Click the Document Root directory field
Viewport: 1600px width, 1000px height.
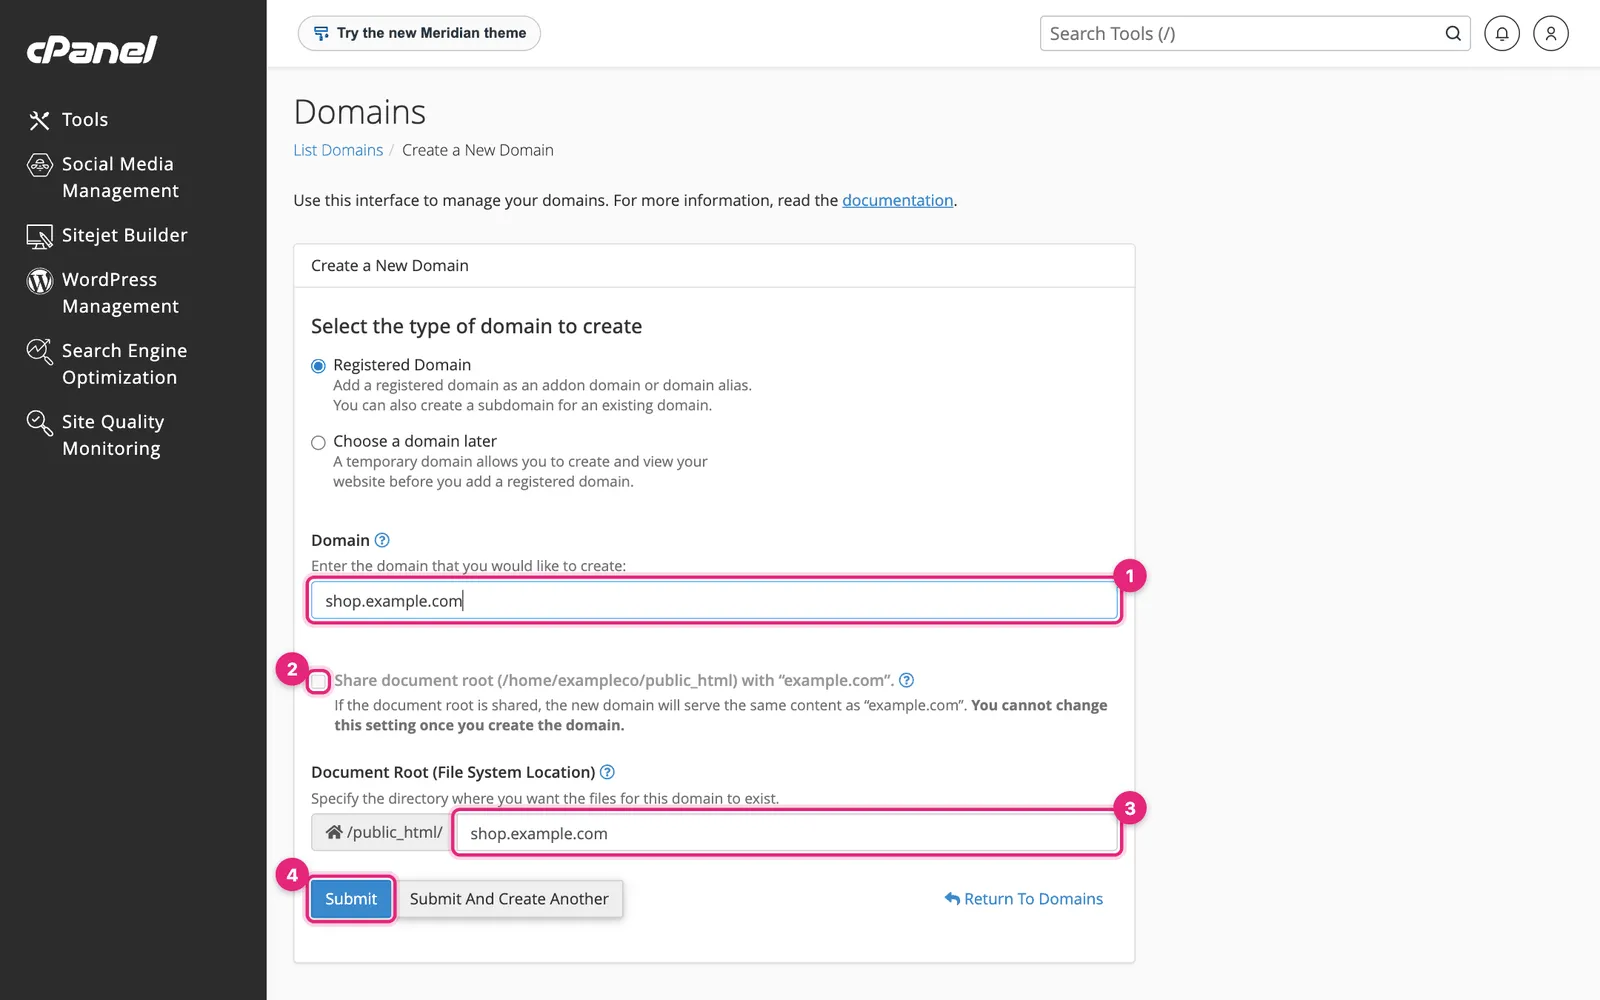point(787,833)
